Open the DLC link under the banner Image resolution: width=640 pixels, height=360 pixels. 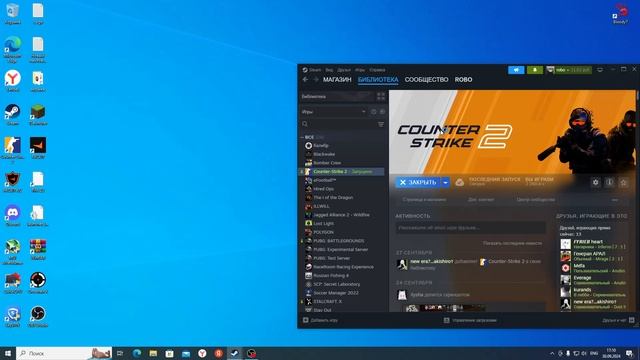point(481,200)
